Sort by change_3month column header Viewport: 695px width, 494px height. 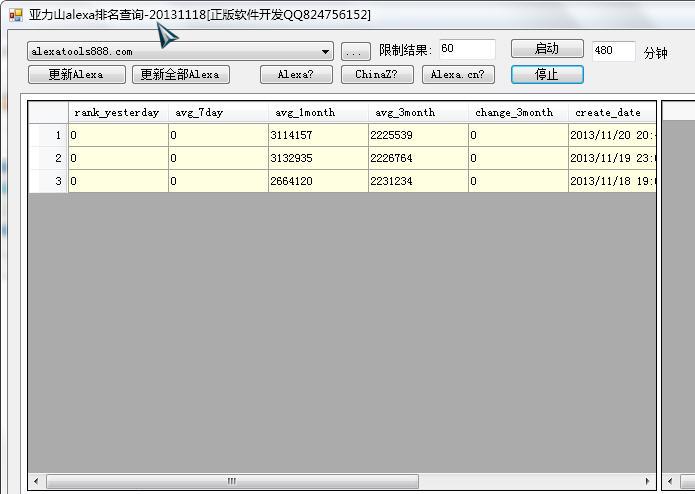[x=518, y=113]
